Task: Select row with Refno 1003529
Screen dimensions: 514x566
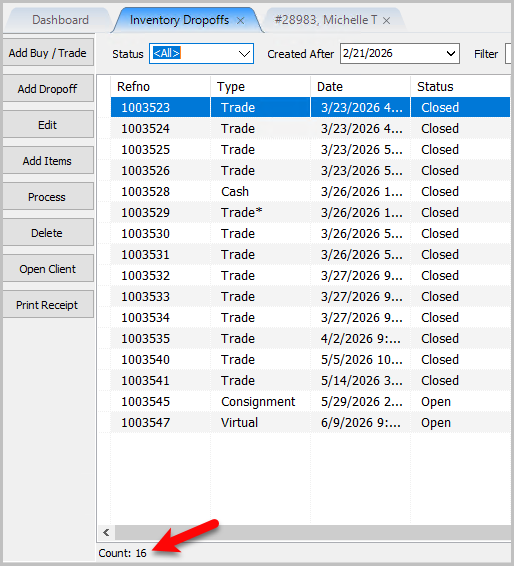Action: pos(310,213)
